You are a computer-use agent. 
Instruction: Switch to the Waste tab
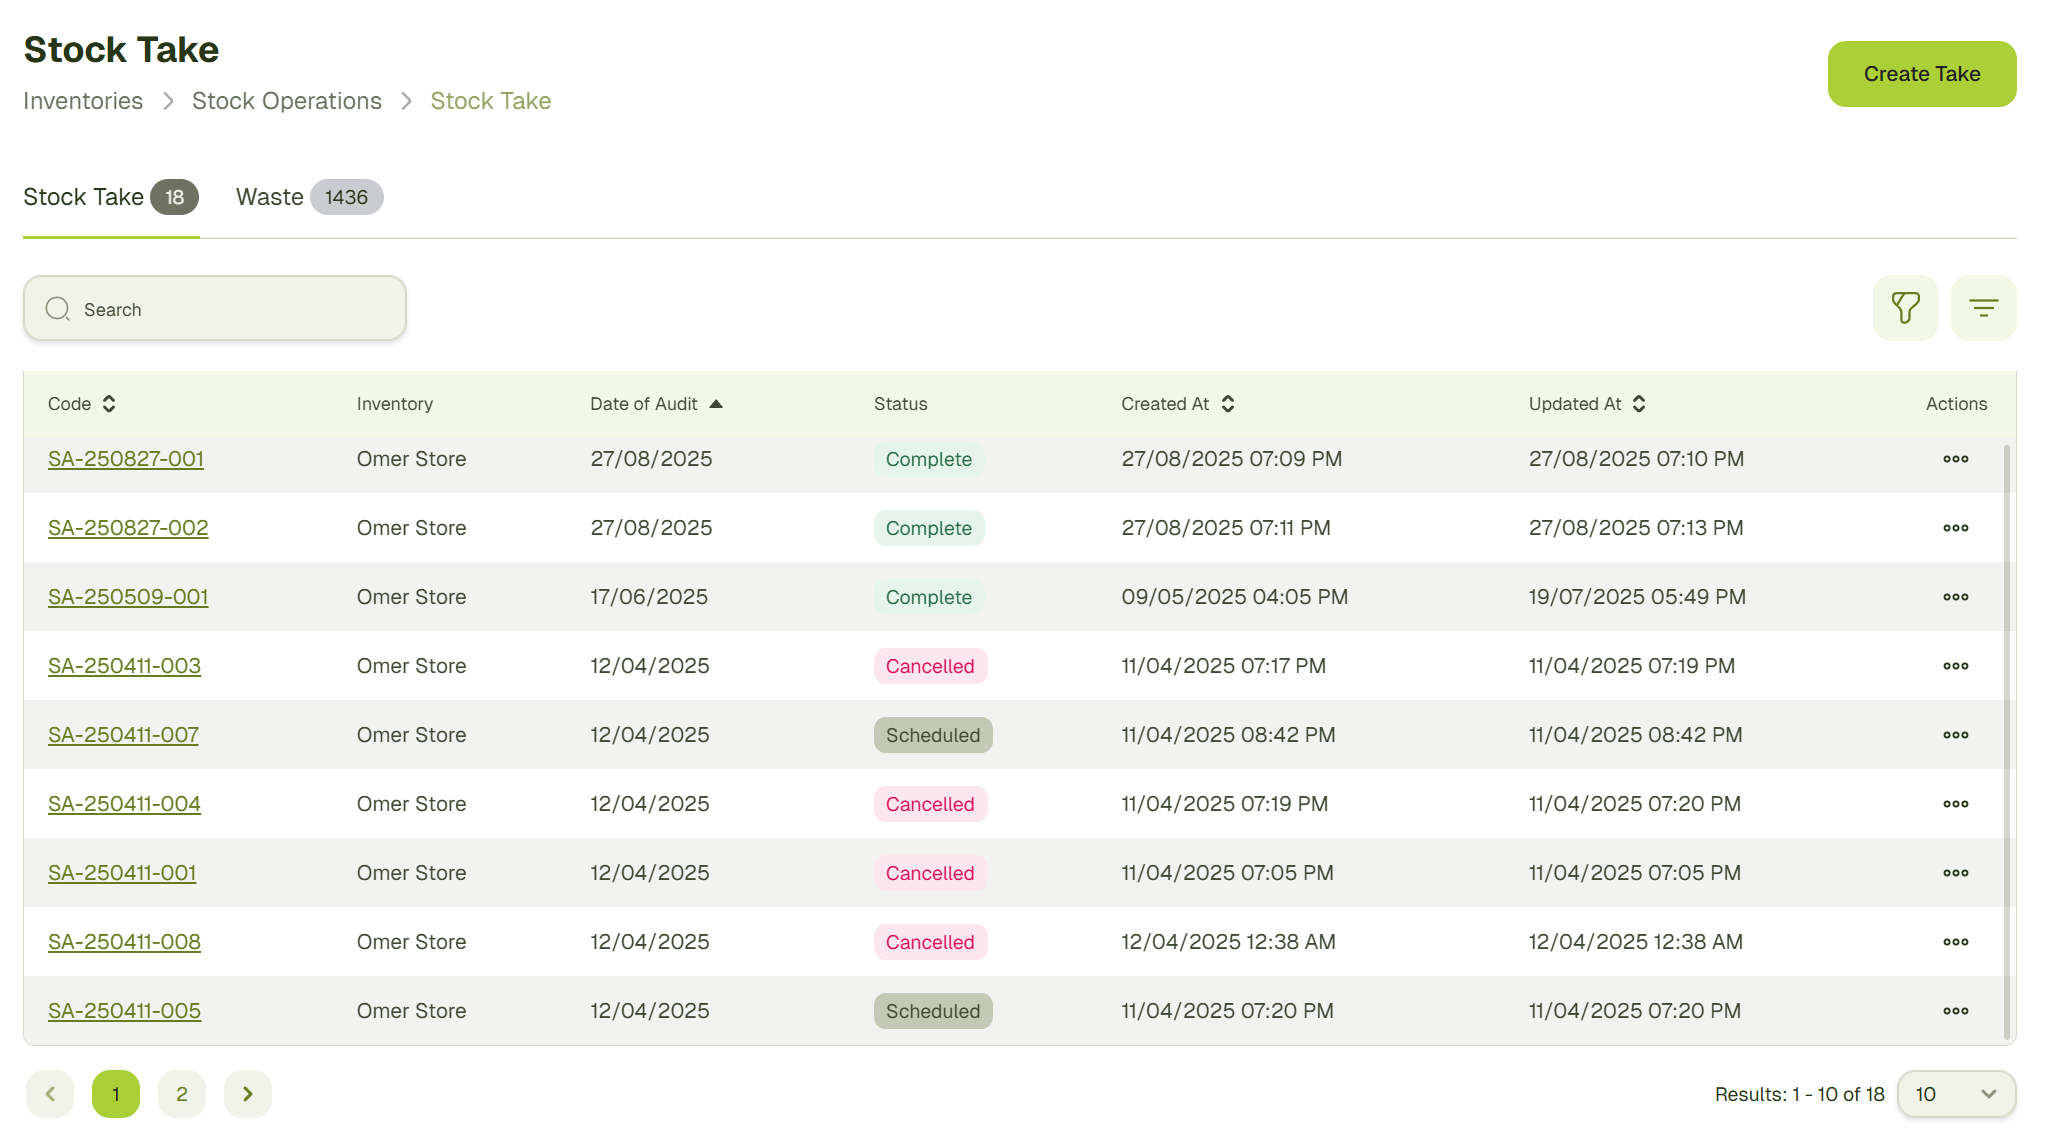click(308, 197)
